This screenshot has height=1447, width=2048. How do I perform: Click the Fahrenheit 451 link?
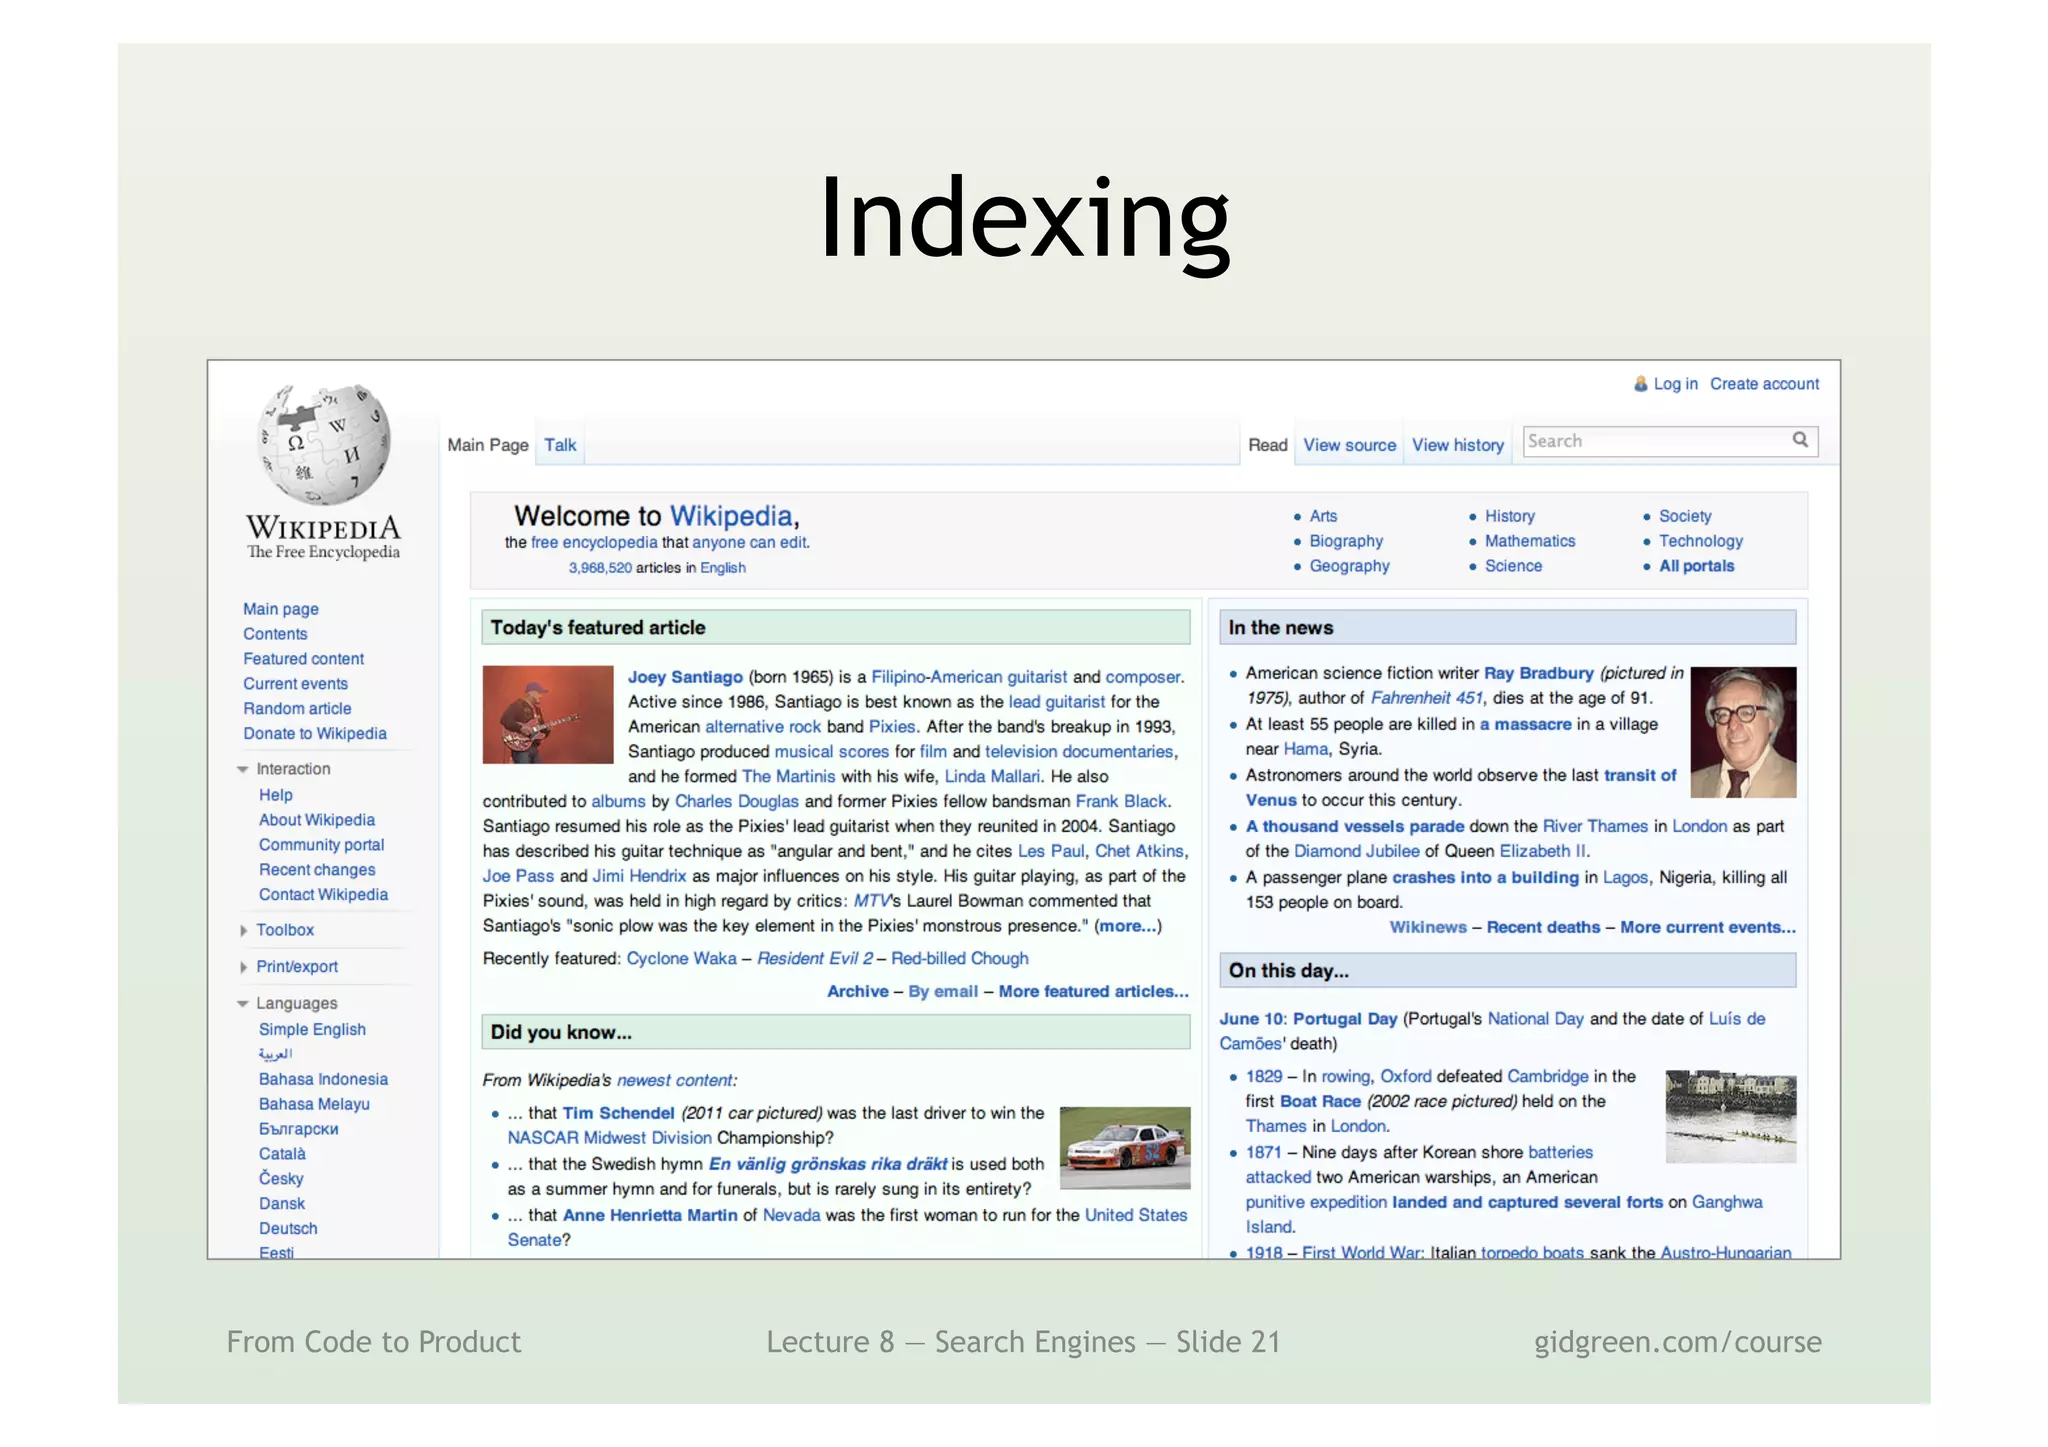point(1426,699)
